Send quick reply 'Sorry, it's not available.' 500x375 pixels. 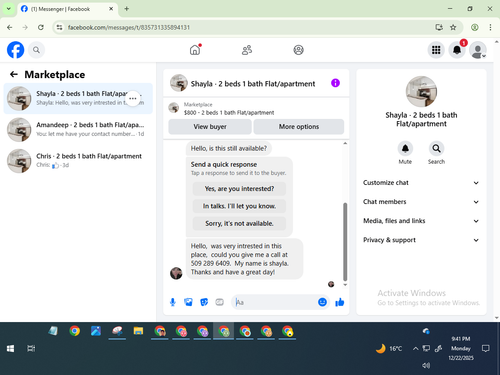point(239,223)
